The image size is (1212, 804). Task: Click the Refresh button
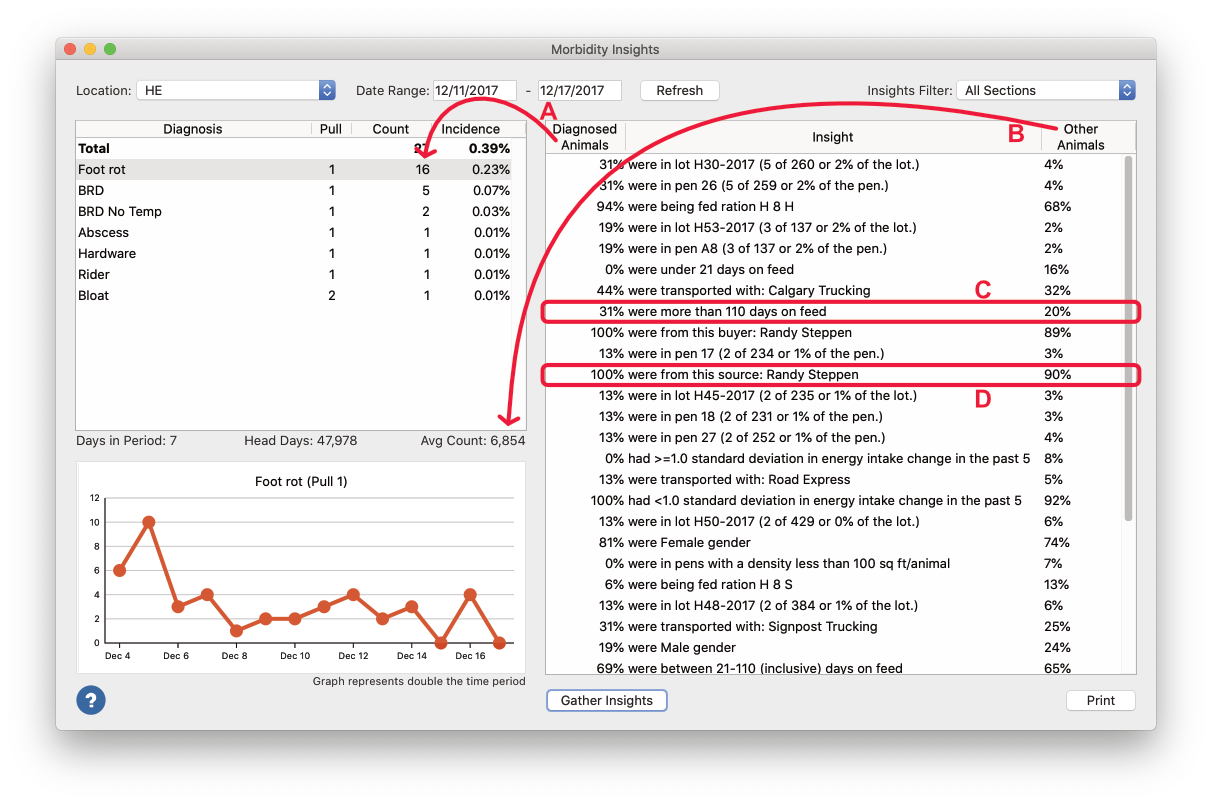(680, 90)
